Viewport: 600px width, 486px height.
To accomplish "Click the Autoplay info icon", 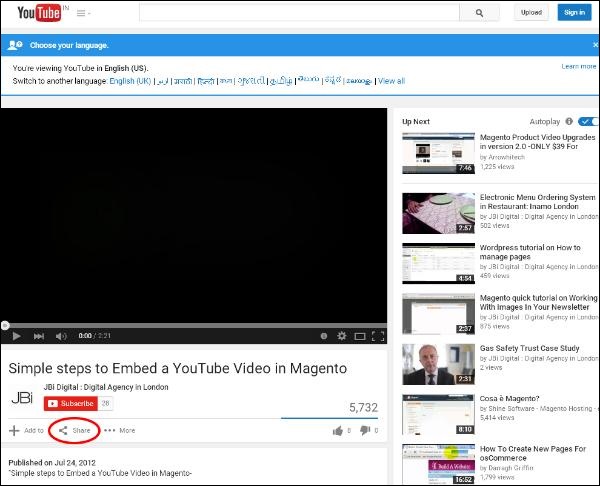I will point(569,121).
